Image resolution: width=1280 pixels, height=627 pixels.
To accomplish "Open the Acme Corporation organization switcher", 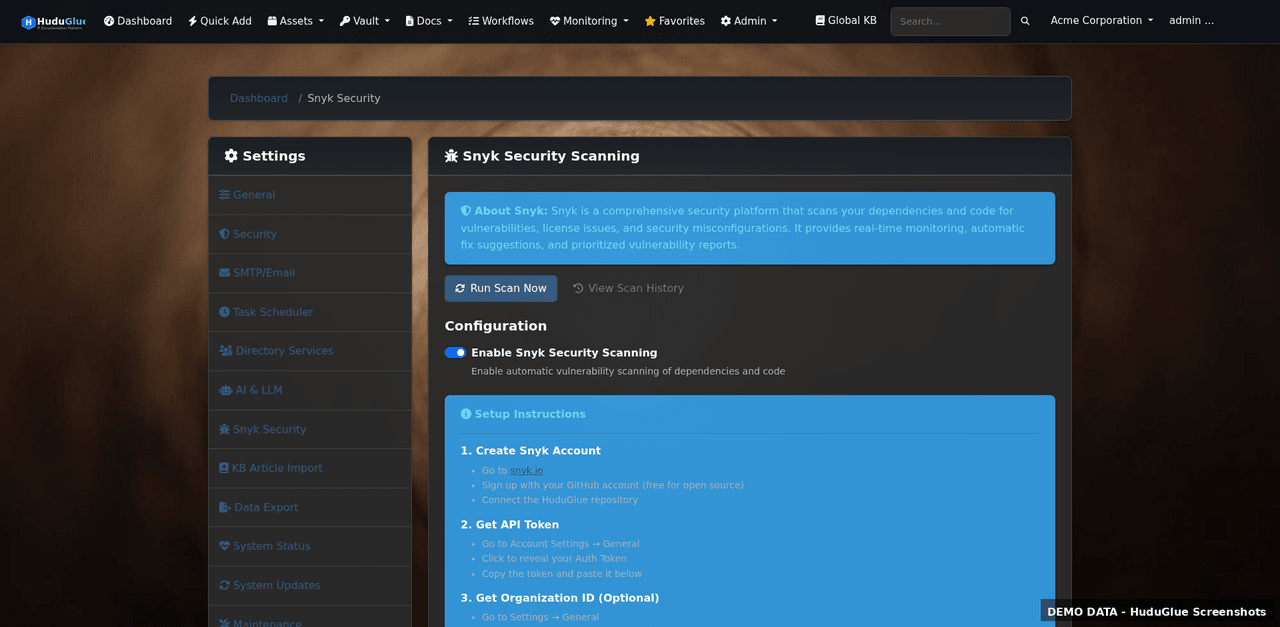I will (x=1101, y=20).
